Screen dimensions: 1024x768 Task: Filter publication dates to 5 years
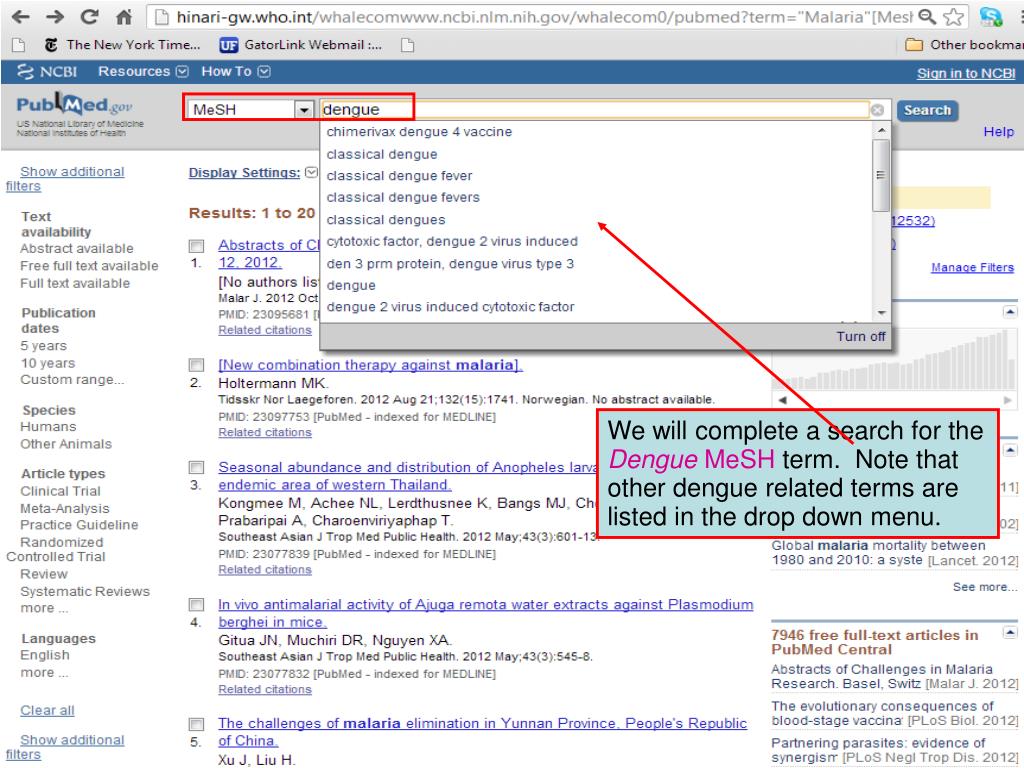coord(44,345)
